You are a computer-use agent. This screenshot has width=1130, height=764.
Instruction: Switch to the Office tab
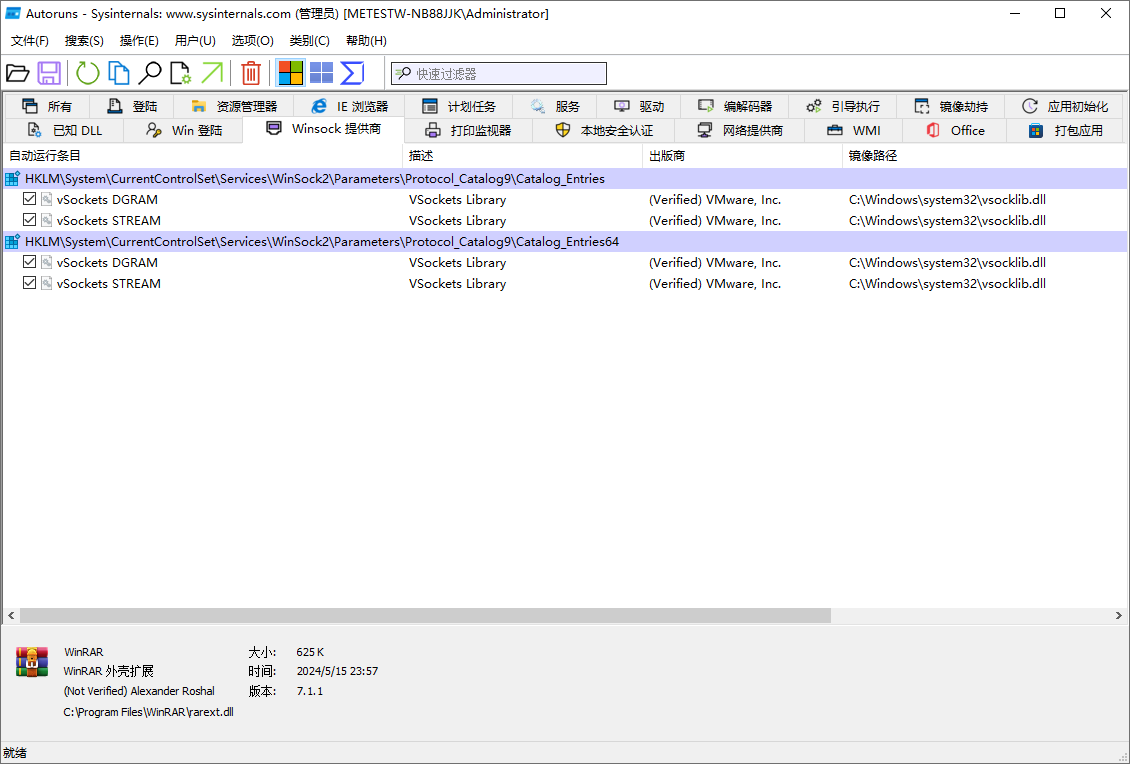955,130
